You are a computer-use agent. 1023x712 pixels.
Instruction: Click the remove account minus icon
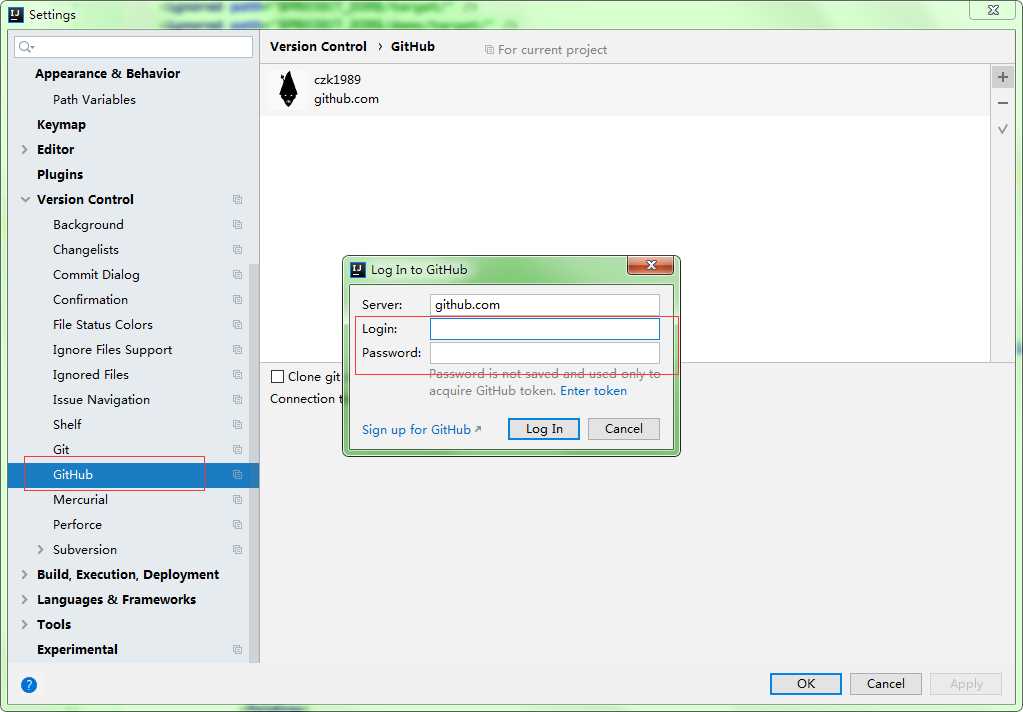point(1003,103)
